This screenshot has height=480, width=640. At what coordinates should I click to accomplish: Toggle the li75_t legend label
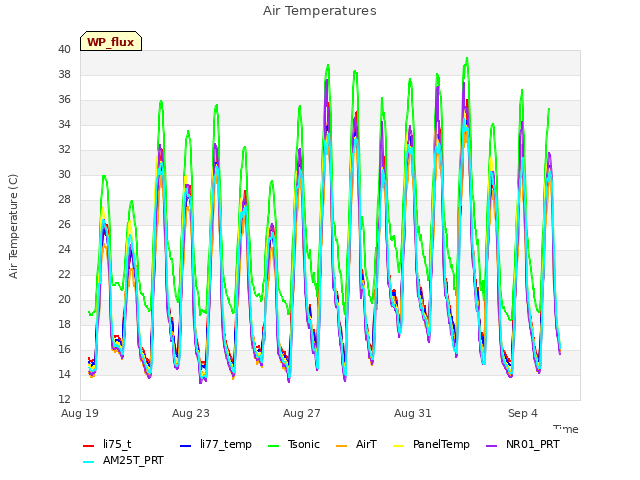coord(117,444)
